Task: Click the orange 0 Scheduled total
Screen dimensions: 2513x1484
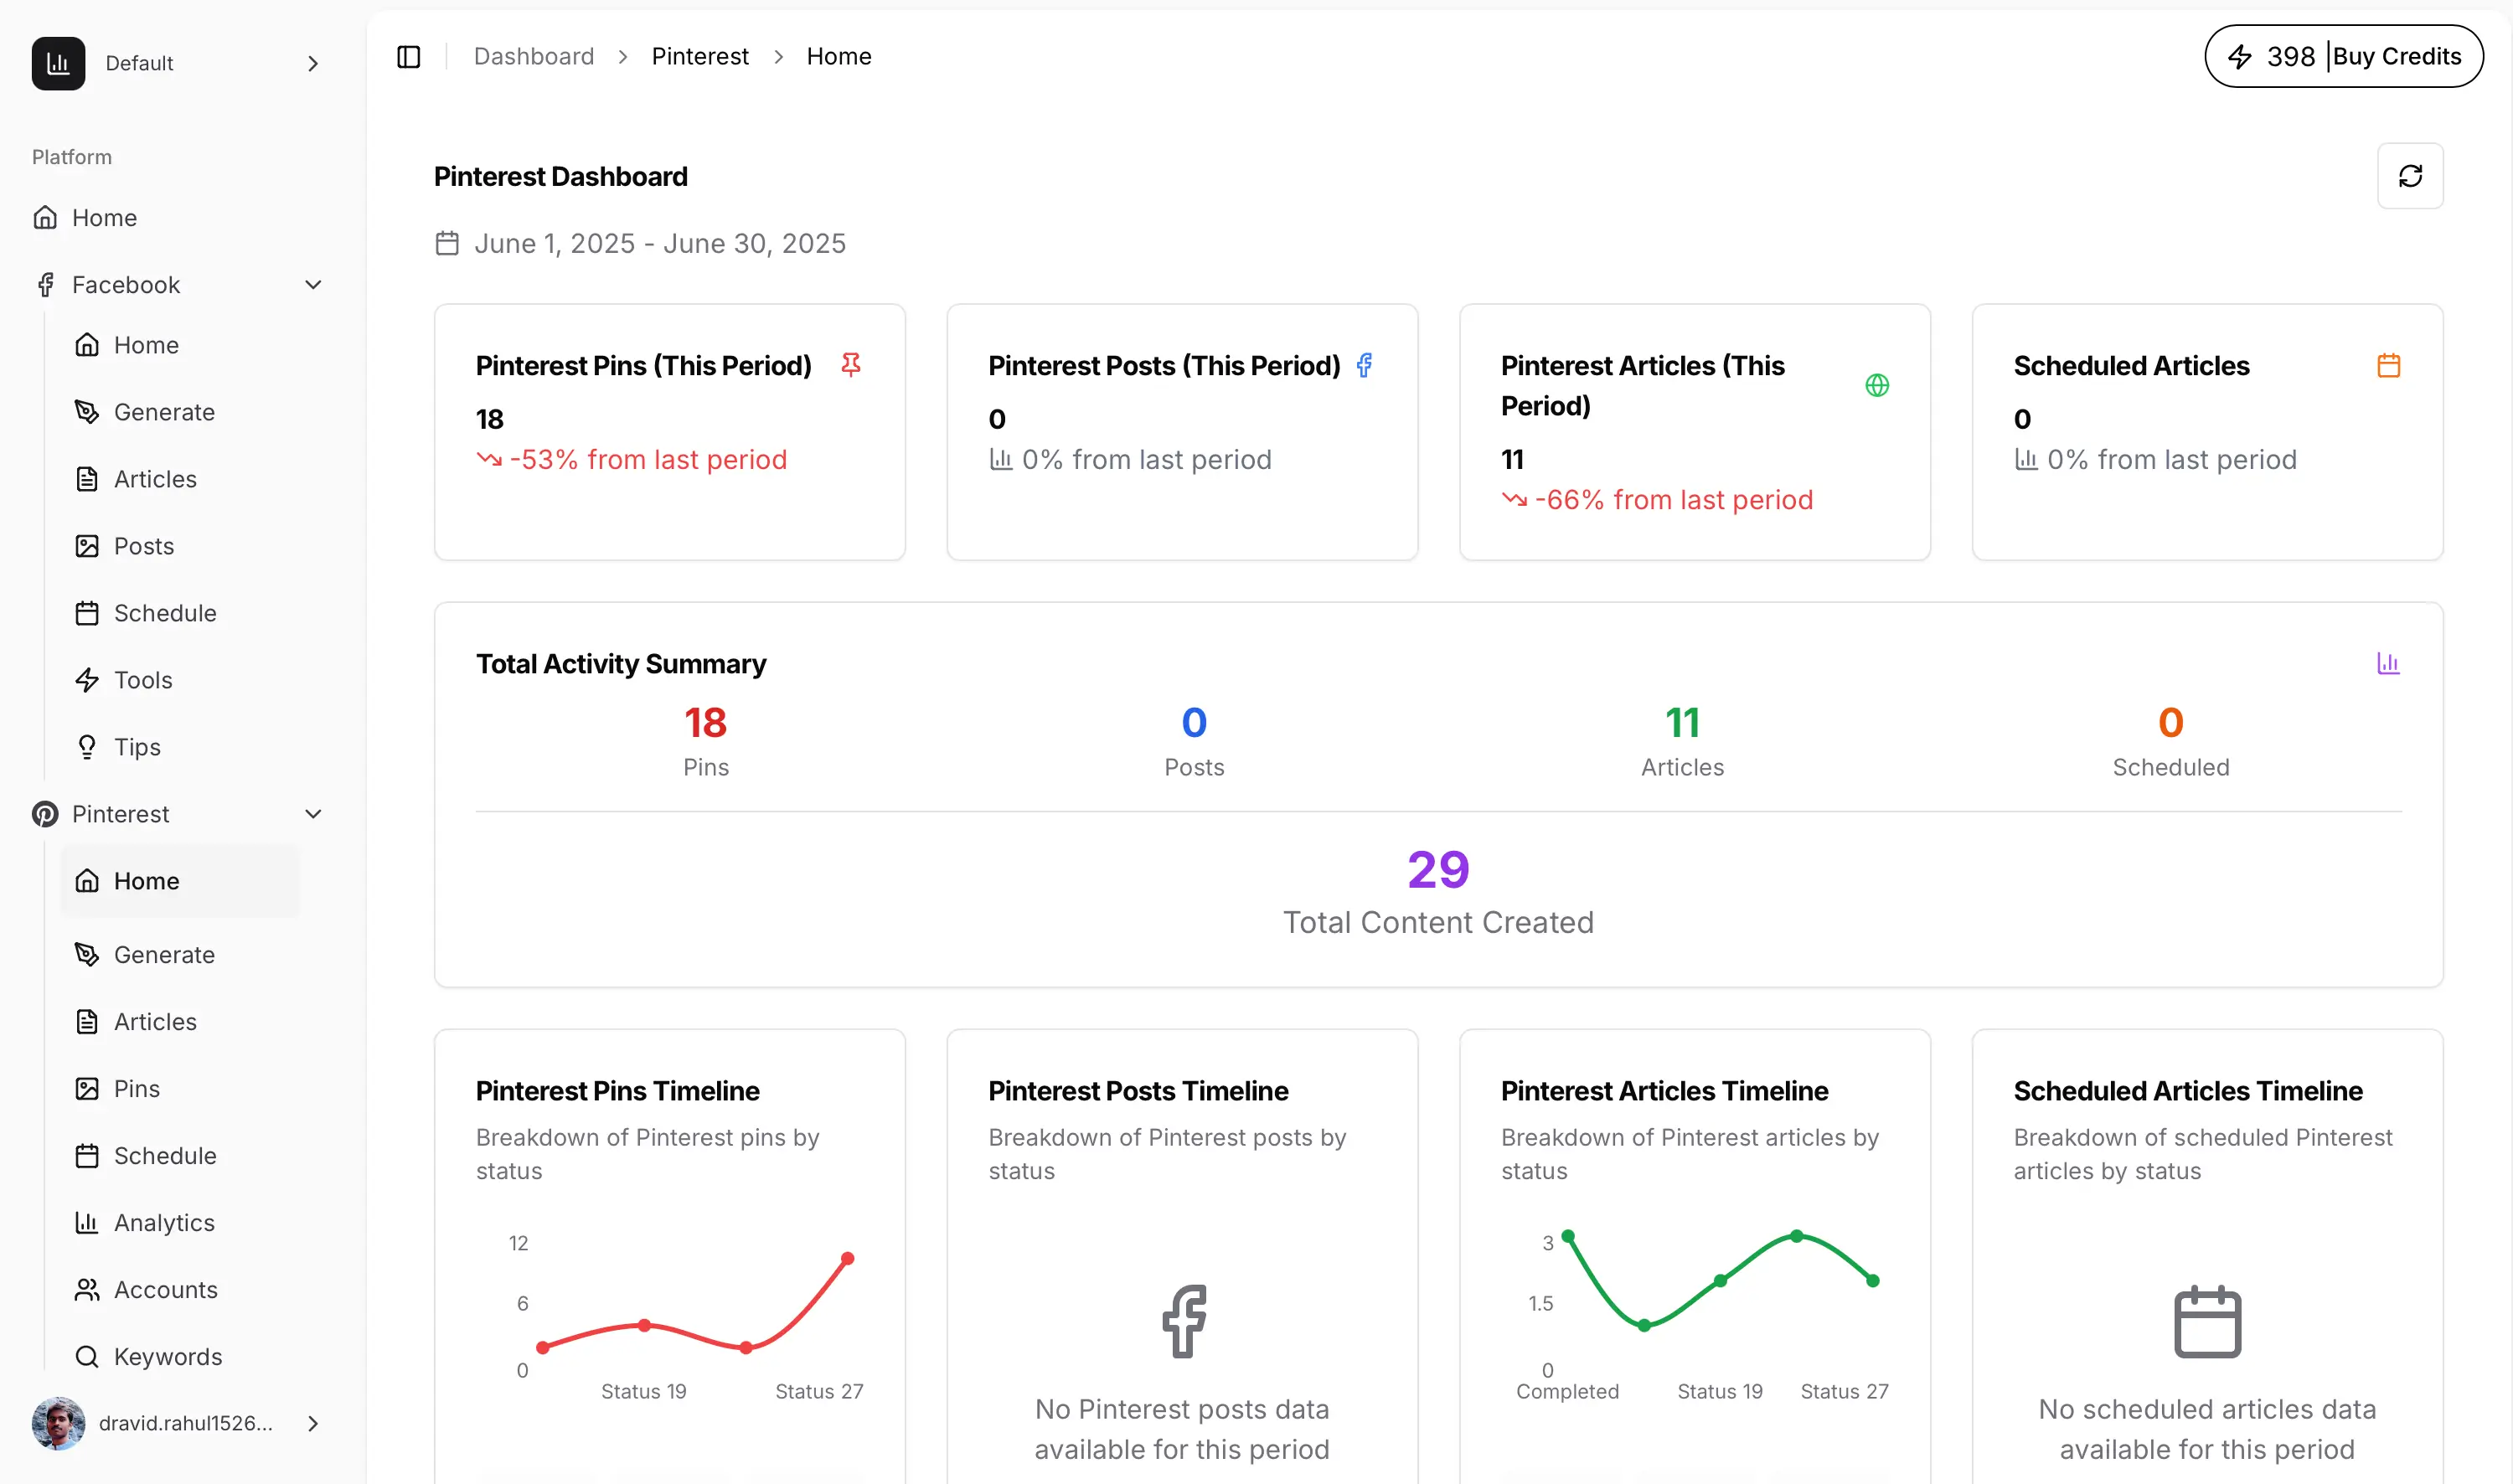Action: (x=2170, y=722)
